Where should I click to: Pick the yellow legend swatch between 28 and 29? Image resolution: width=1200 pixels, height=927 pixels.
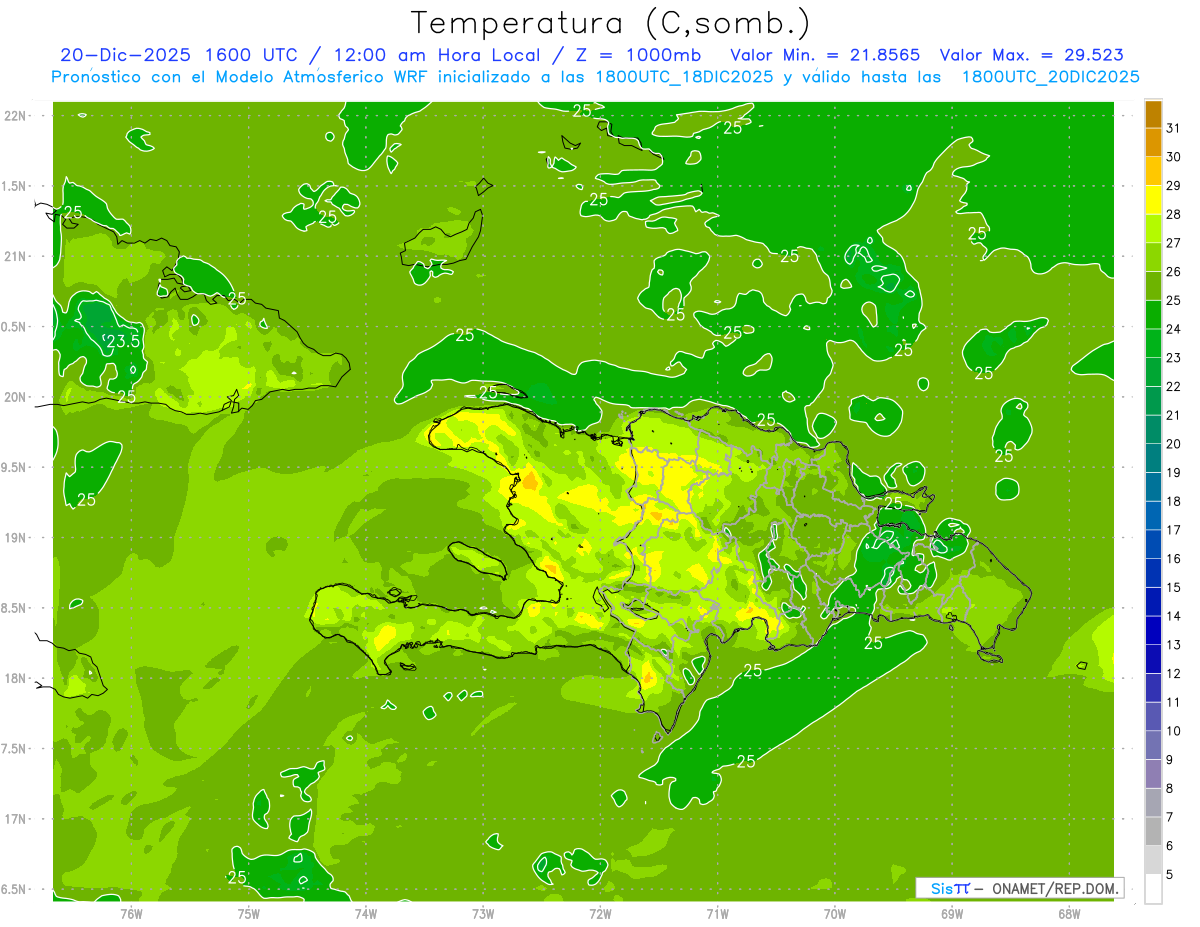(1153, 200)
